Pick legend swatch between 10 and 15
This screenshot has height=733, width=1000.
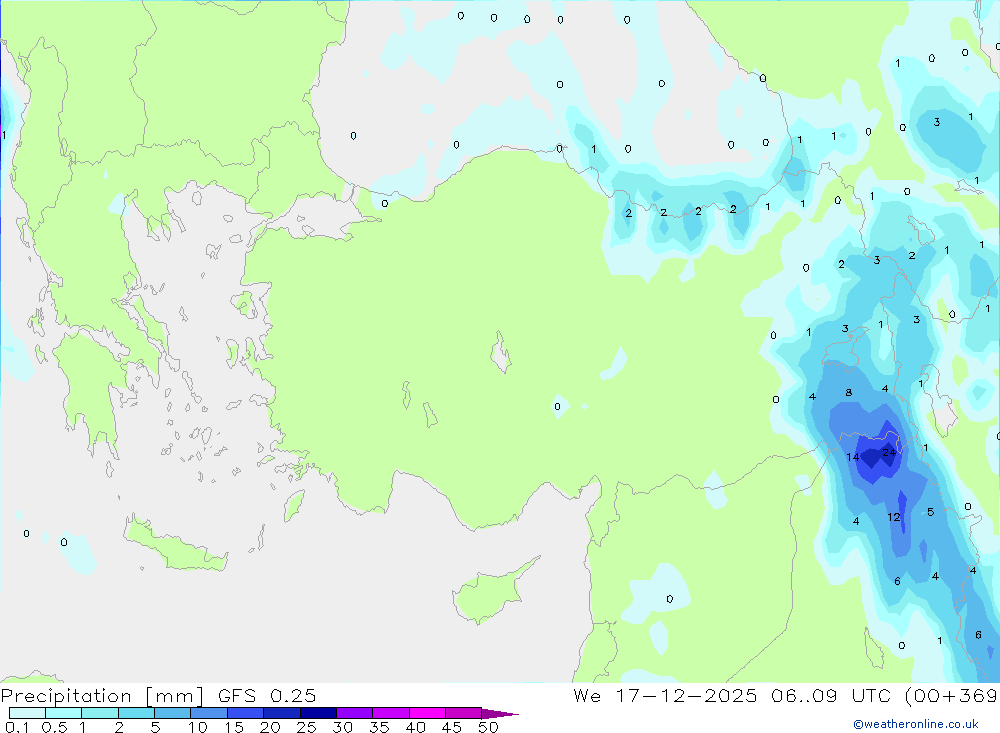pyautogui.click(x=209, y=713)
